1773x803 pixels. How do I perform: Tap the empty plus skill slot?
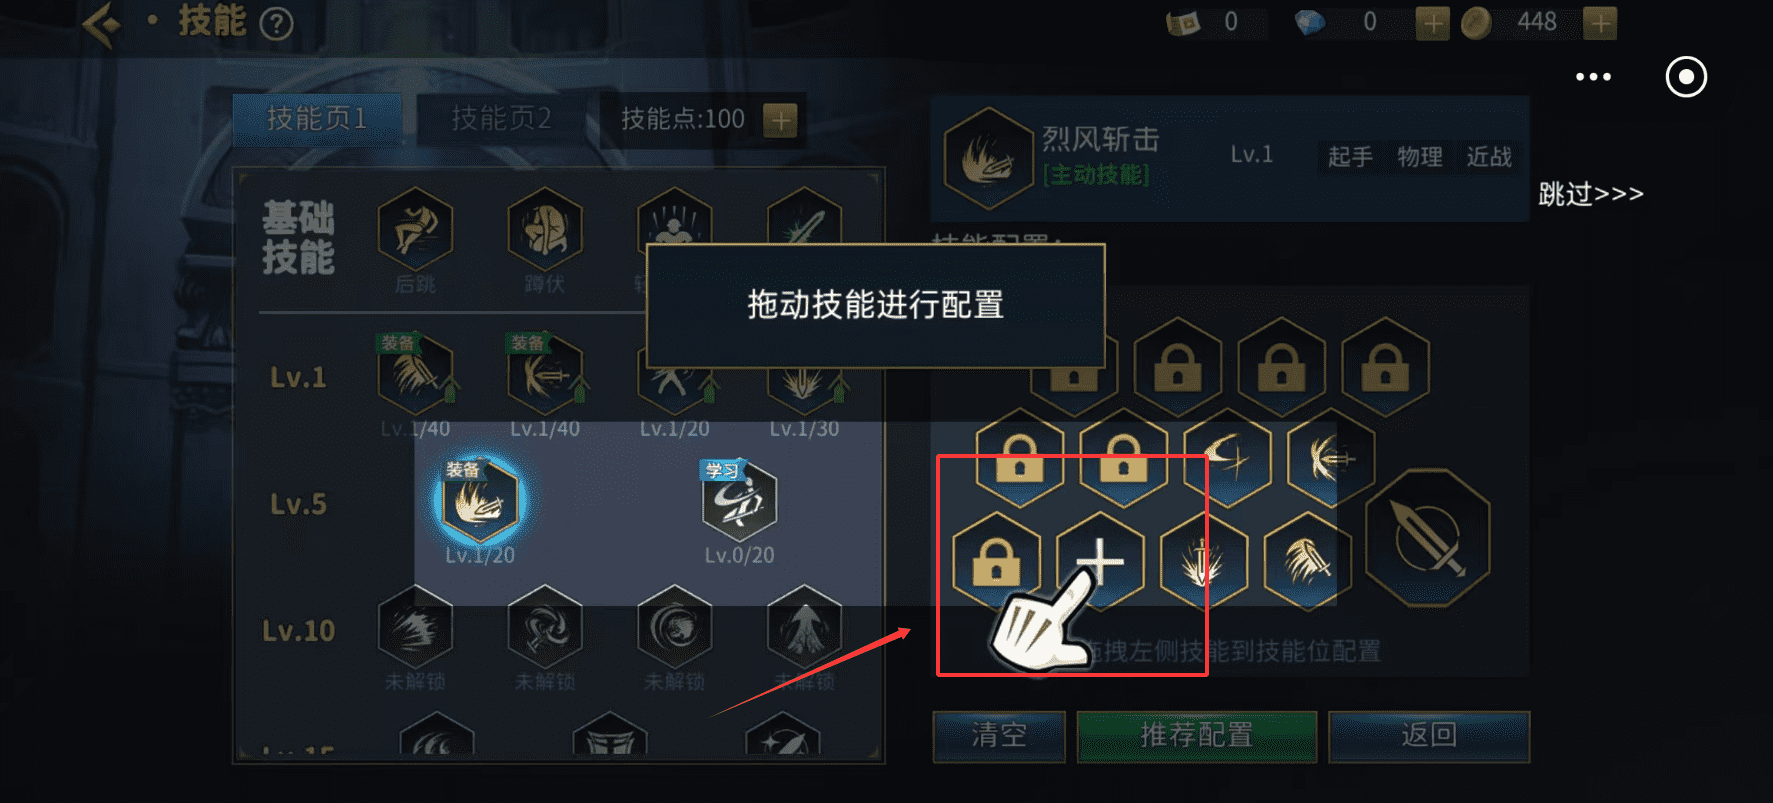1100,562
